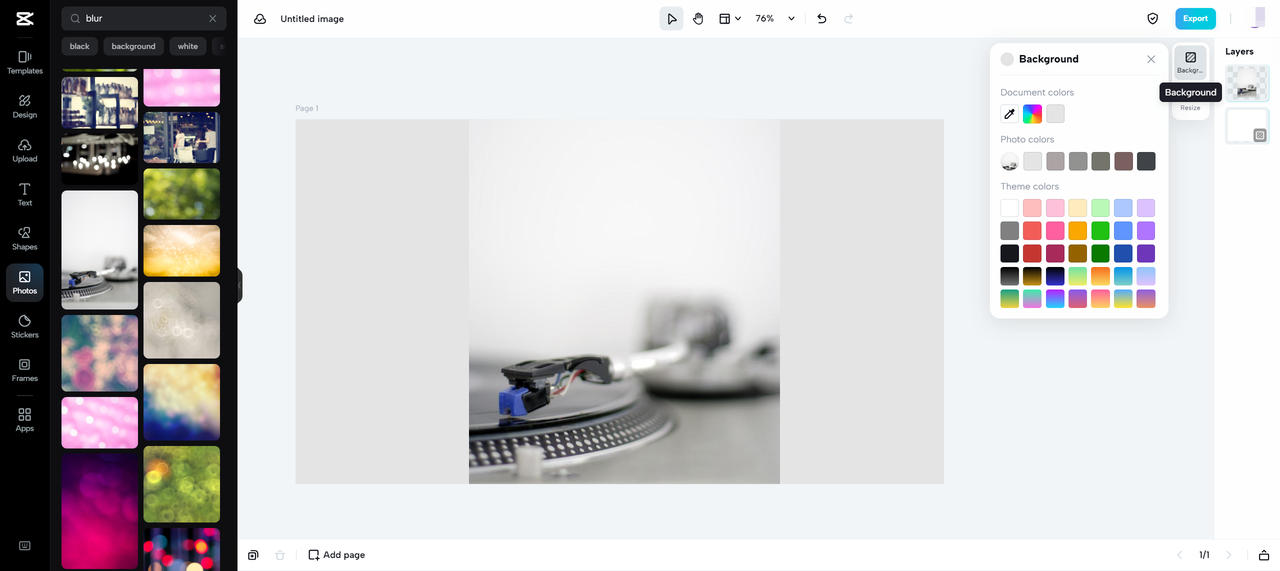Open the user profile avatar
Screen dimensions: 1280x571
(x=1256, y=18)
